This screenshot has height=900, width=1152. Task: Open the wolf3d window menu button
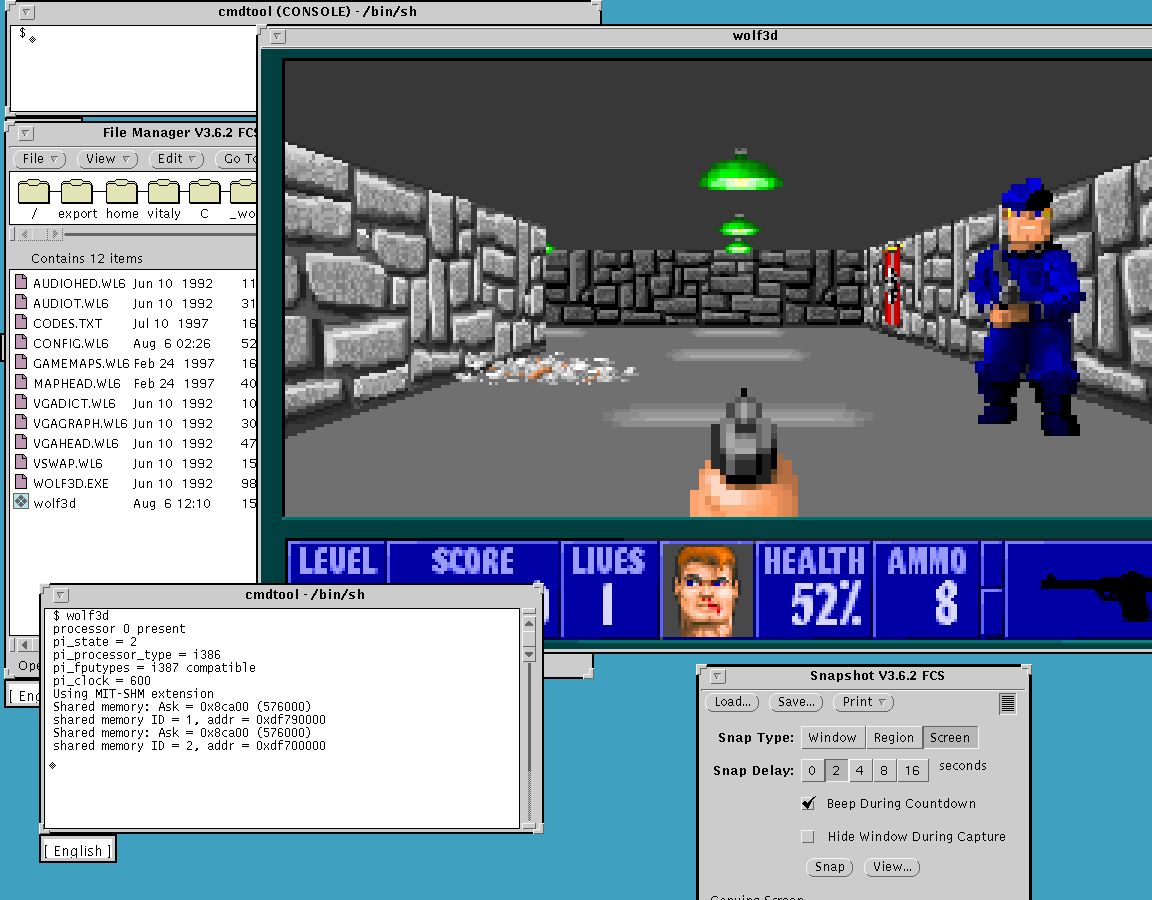278,36
